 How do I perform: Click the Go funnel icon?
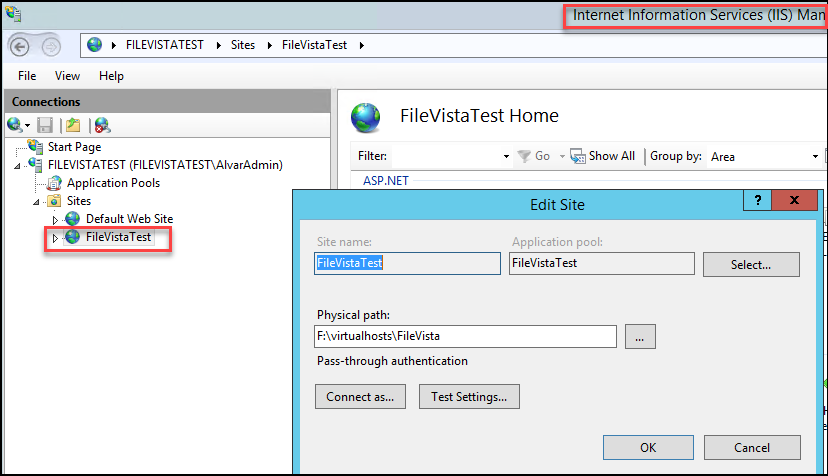(524, 156)
